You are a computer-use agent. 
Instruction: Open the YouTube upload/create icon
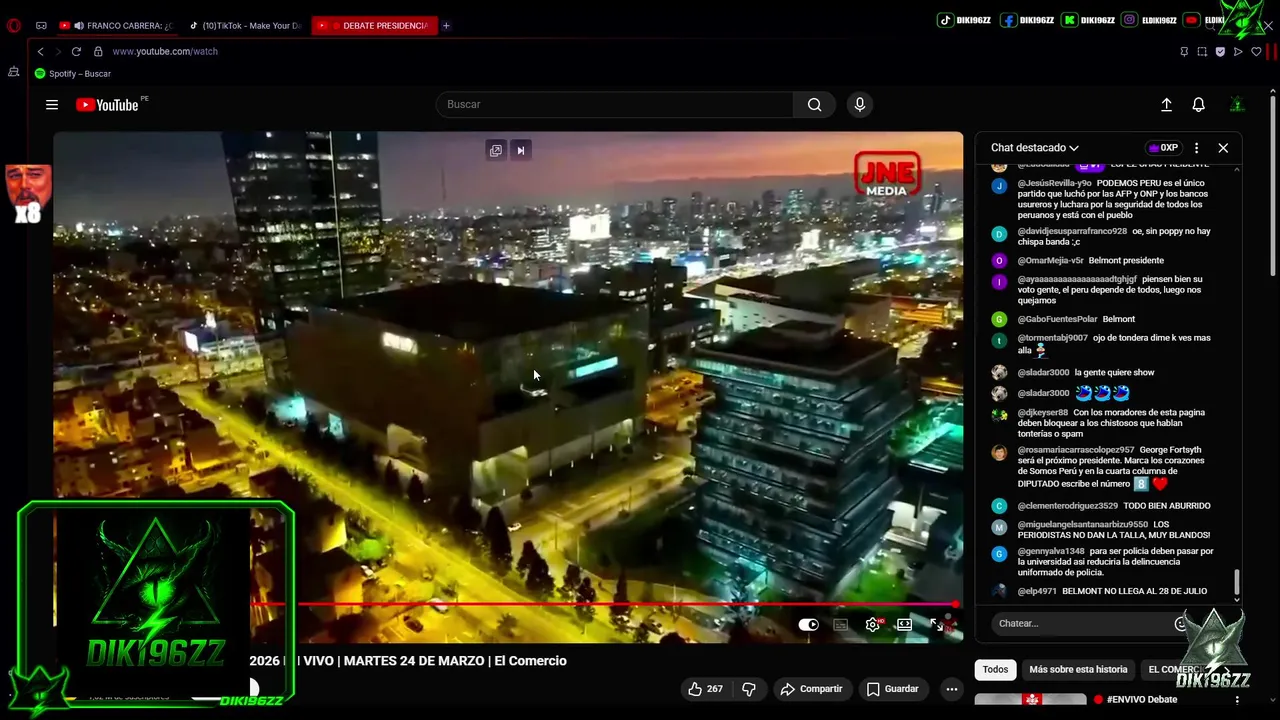pyautogui.click(x=1166, y=105)
